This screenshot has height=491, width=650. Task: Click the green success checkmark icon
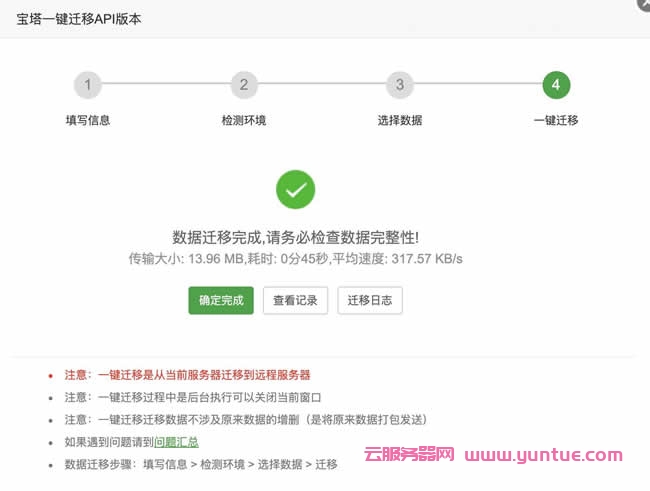pos(295,189)
